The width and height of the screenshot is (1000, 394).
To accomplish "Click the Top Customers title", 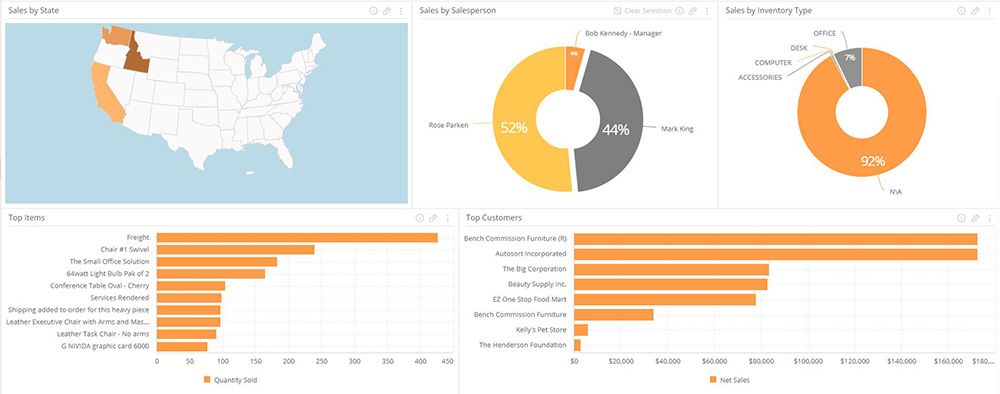I will tap(494, 218).
